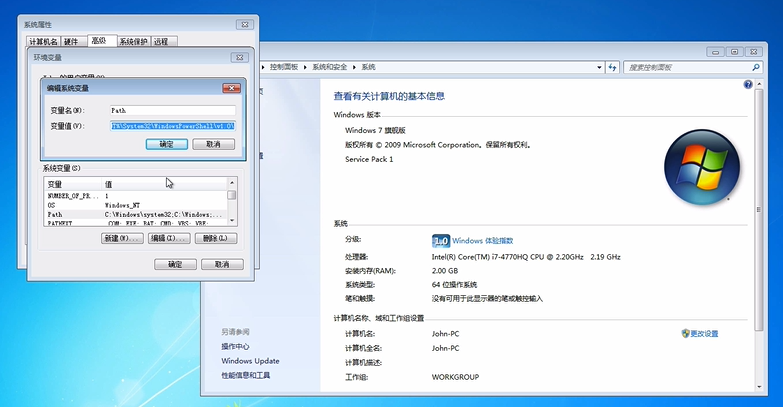Click the 值 column header
This screenshot has width=783, height=407.
pos(164,184)
